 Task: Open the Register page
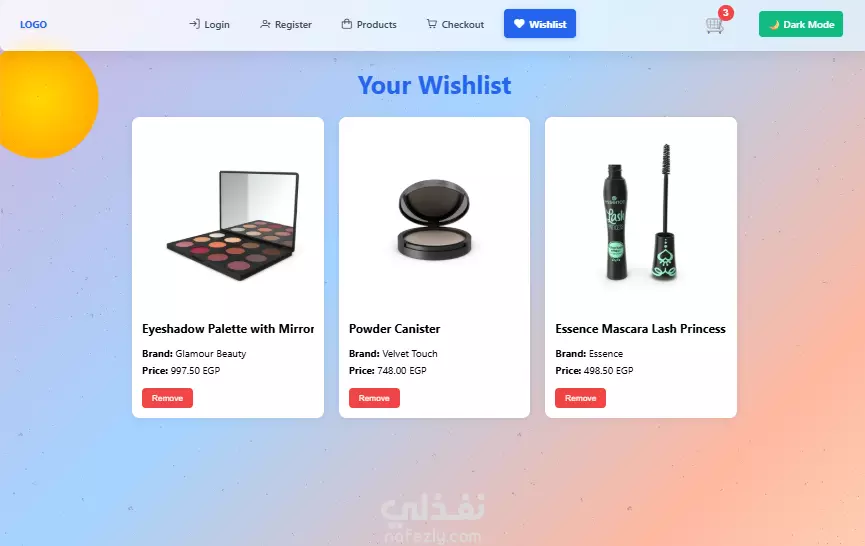coord(286,24)
